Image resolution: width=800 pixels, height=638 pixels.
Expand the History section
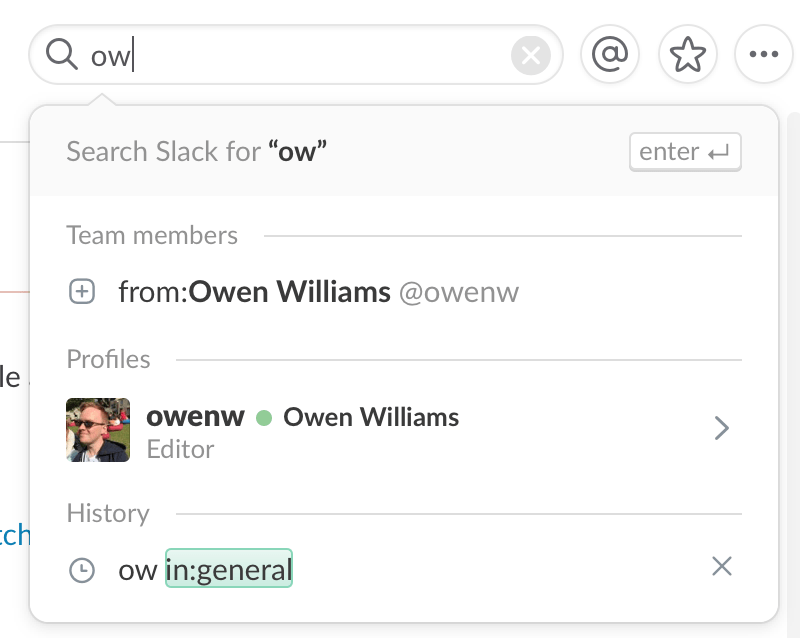point(108,513)
